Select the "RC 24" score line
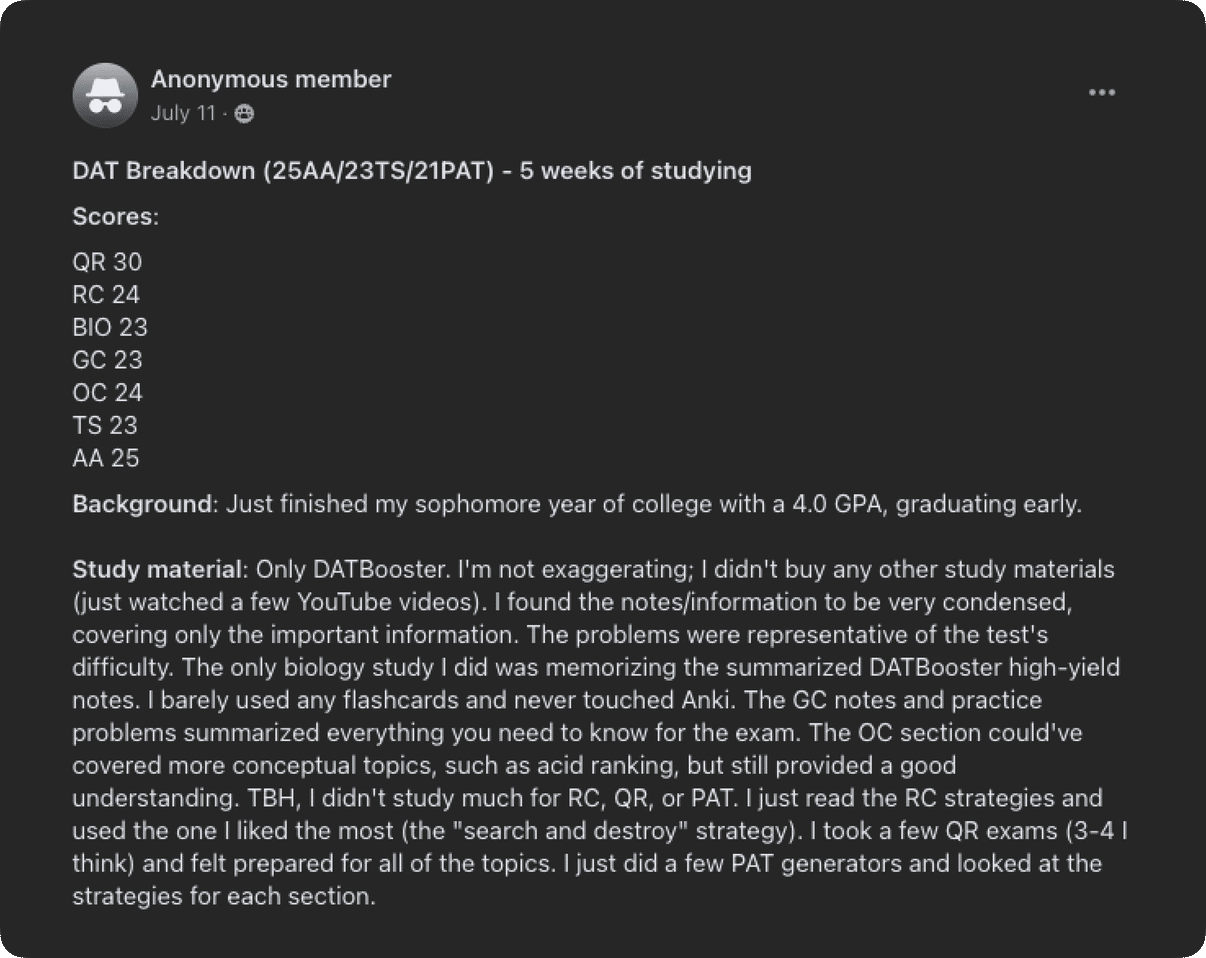The height and width of the screenshot is (958, 1206). tap(107, 295)
